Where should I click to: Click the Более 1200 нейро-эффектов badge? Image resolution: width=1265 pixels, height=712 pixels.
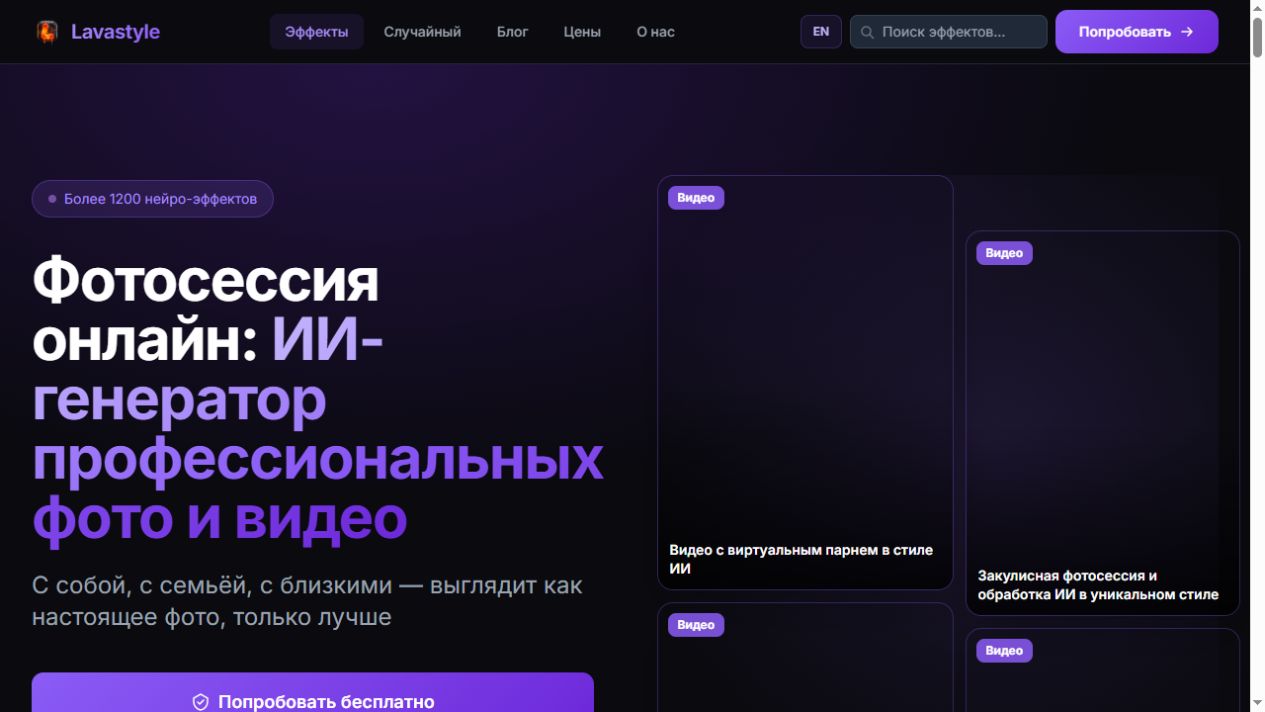point(153,199)
